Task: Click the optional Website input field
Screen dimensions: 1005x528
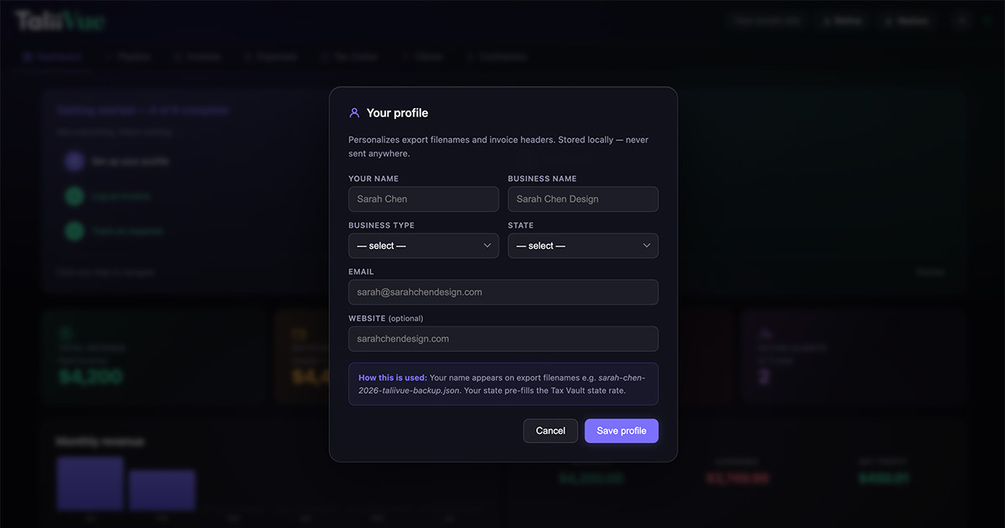Action: (x=503, y=339)
